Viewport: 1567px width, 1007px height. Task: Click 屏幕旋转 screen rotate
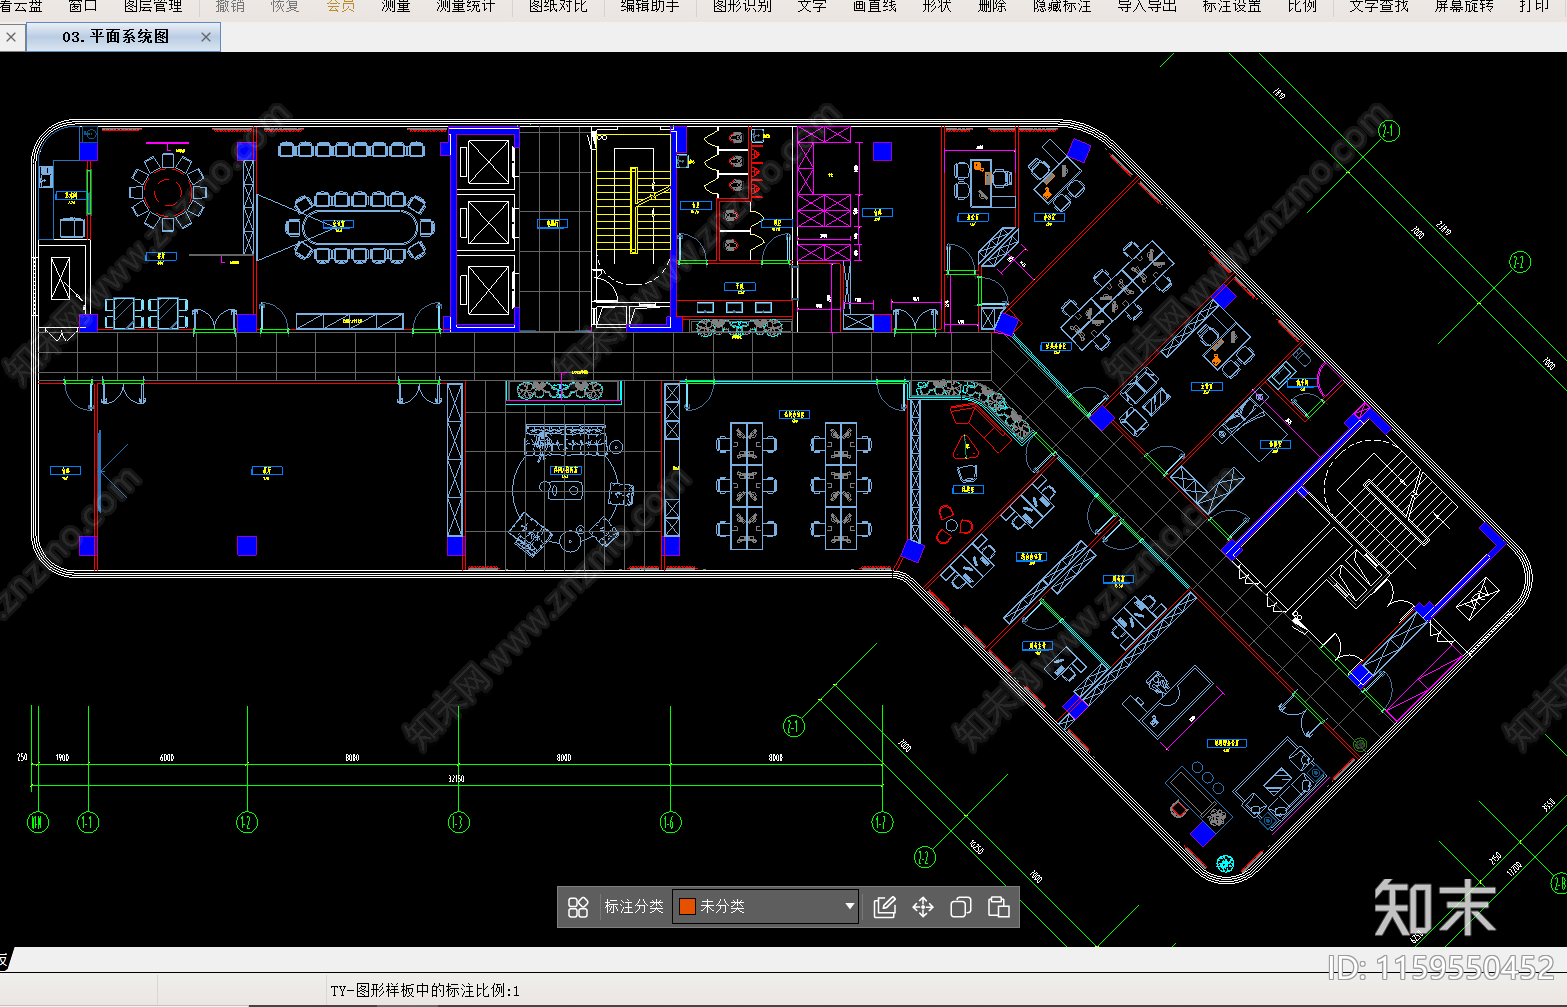pyautogui.click(x=1464, y=6)
